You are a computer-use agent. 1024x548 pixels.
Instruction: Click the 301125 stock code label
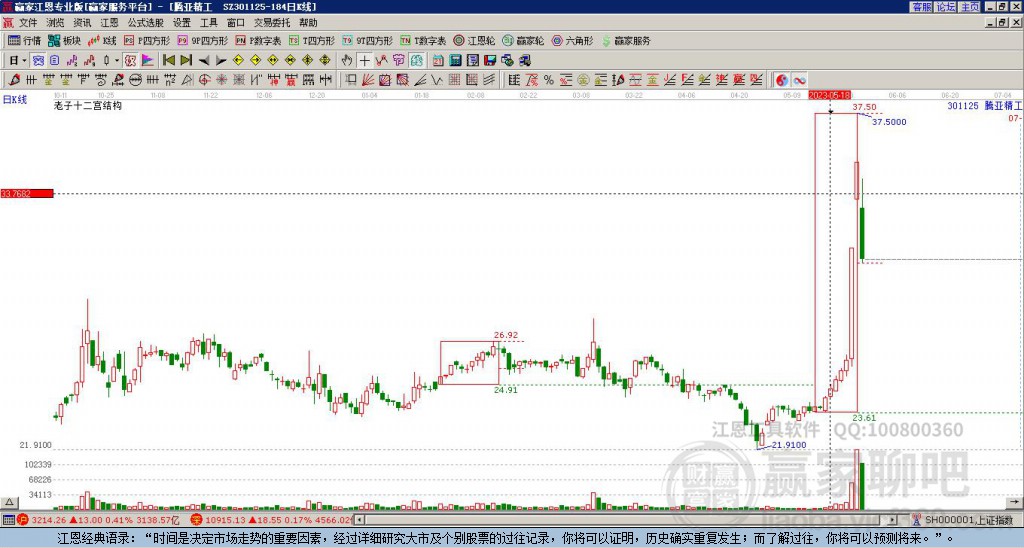coord(963,105)
